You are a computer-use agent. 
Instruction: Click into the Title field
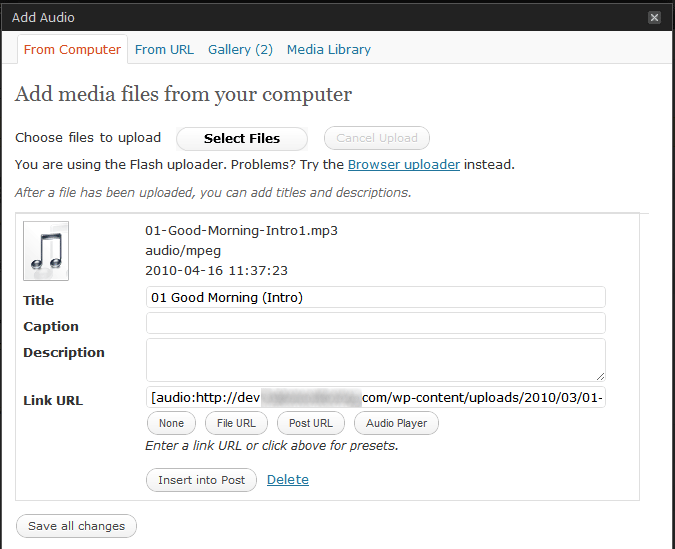(x=375, y=297)
